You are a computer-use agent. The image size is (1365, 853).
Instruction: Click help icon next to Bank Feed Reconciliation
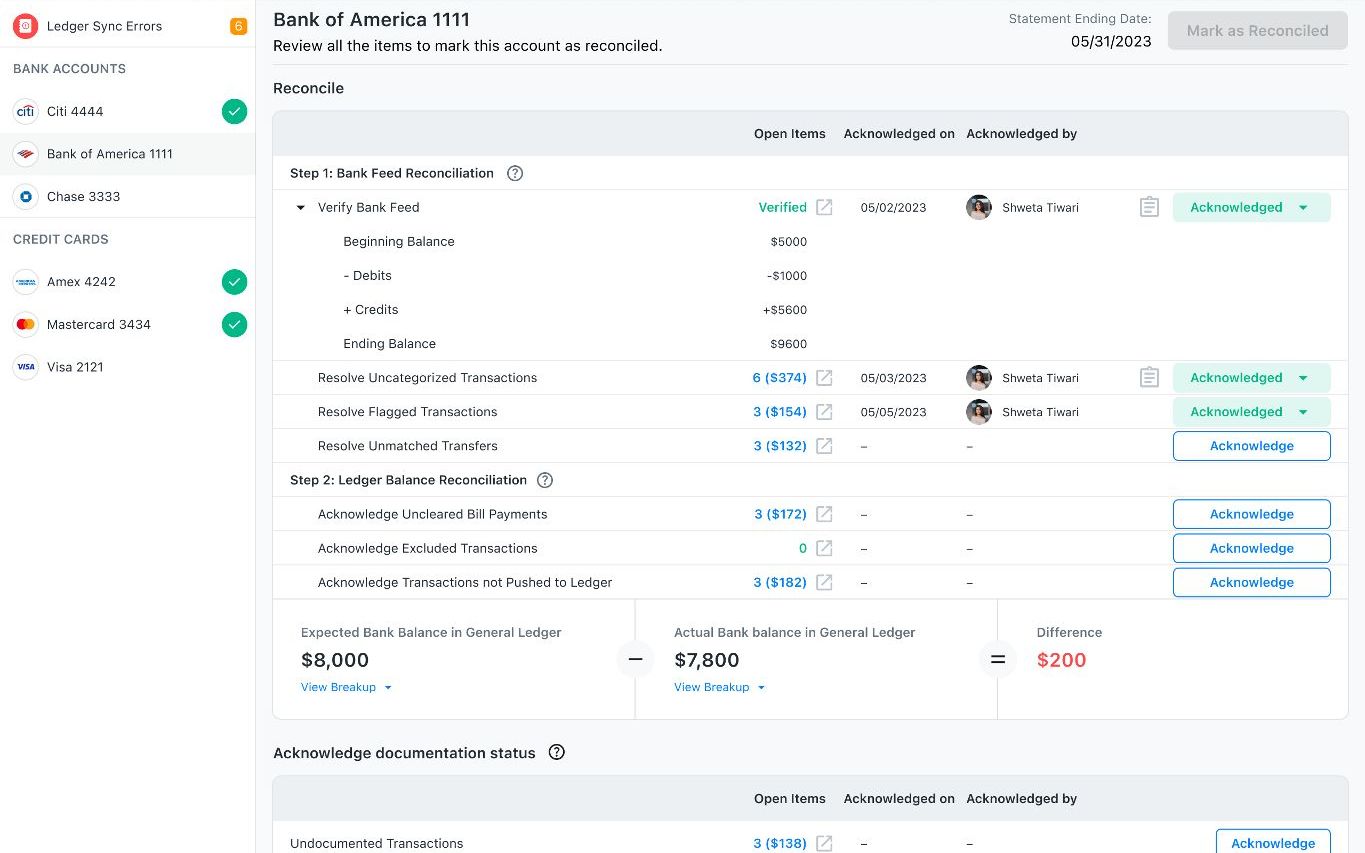[x=515, y=173]
